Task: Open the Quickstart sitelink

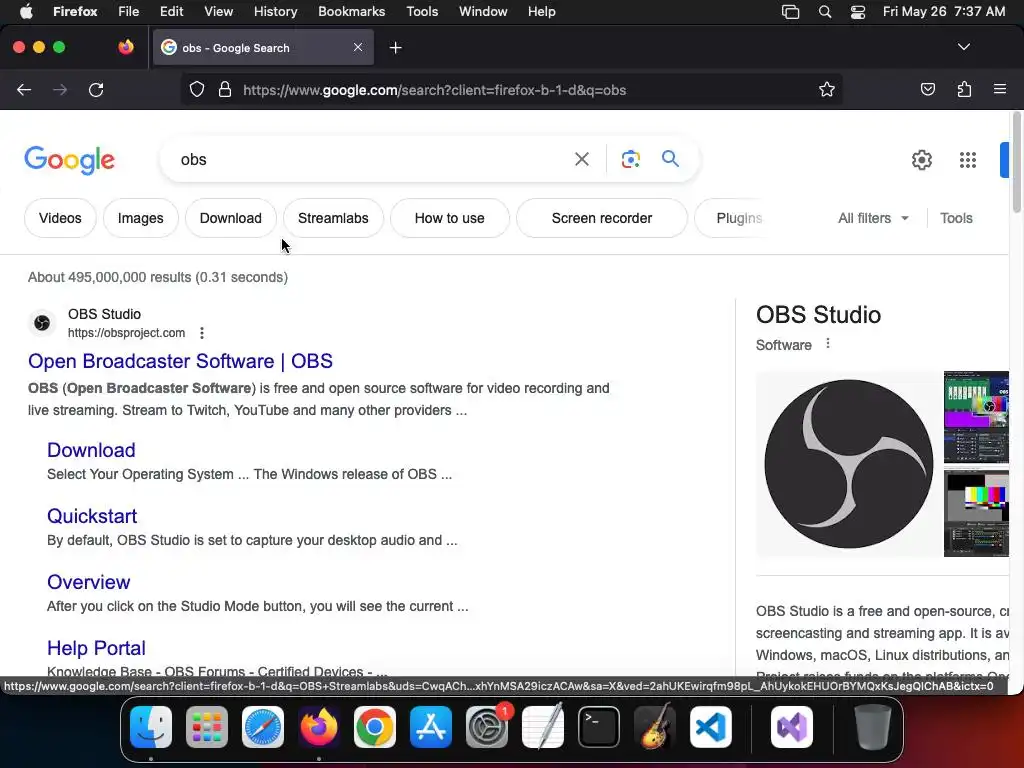Action: coord(92,516)
